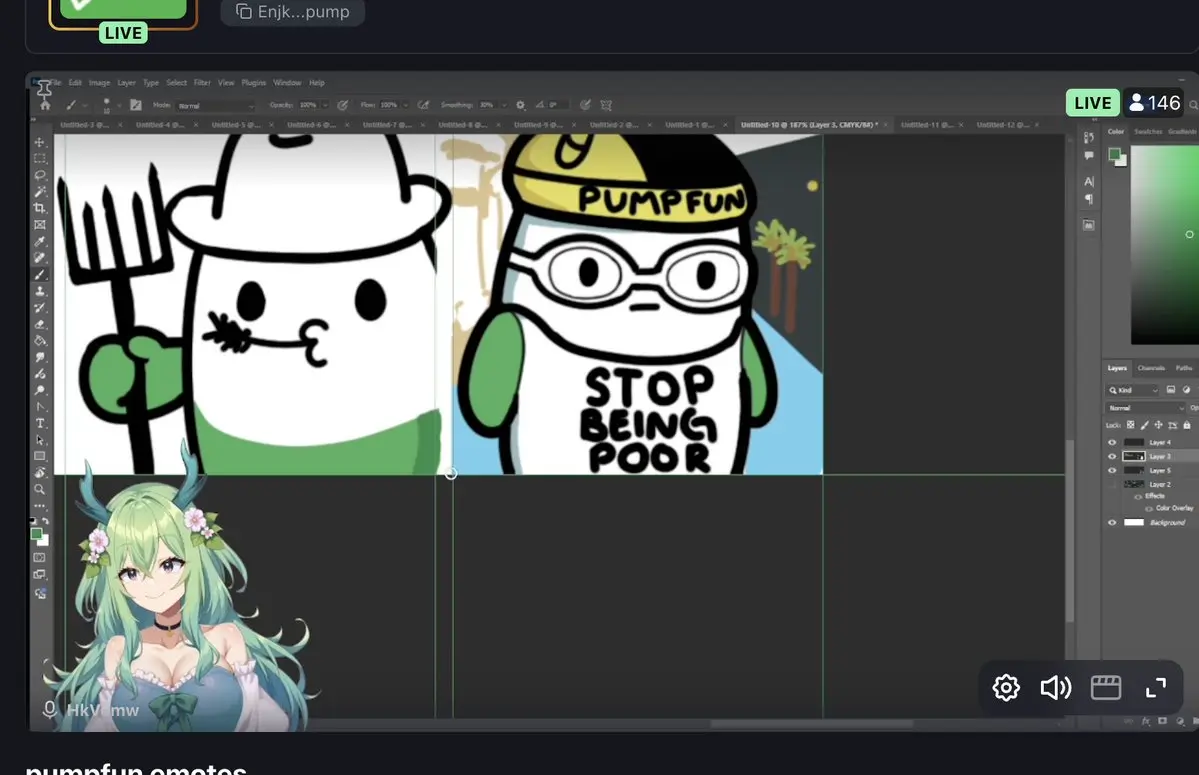Select the Rectangle shape tool
The image size is (1199, 775).
[x=40, y=456]
